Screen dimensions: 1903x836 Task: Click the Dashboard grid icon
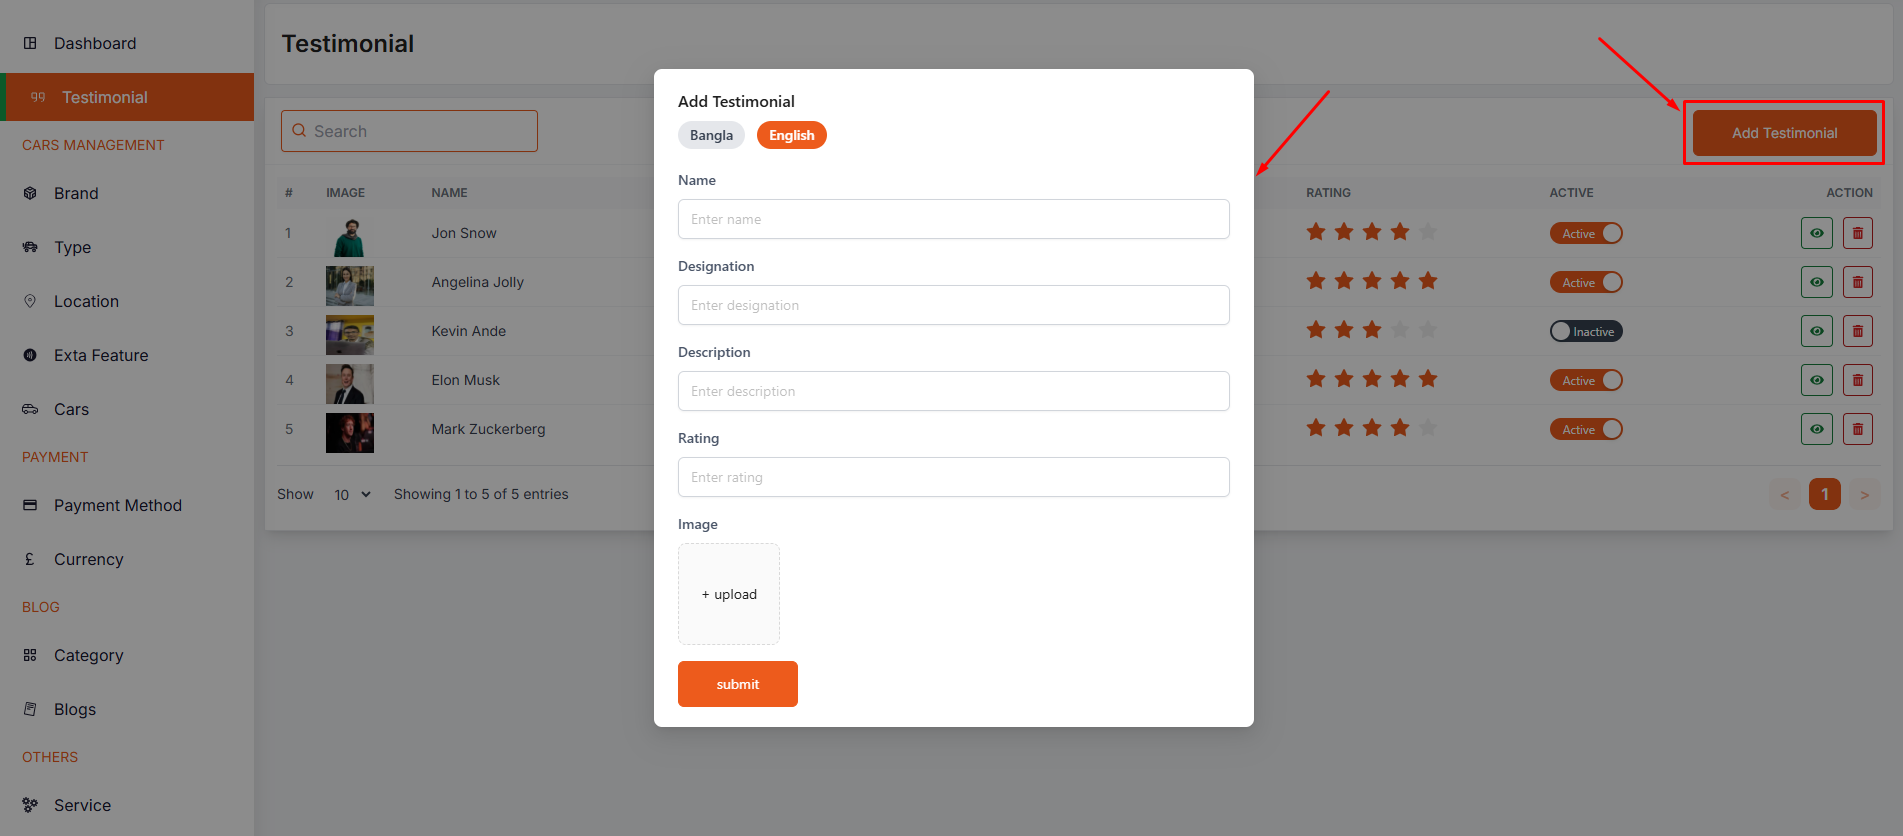30,43
